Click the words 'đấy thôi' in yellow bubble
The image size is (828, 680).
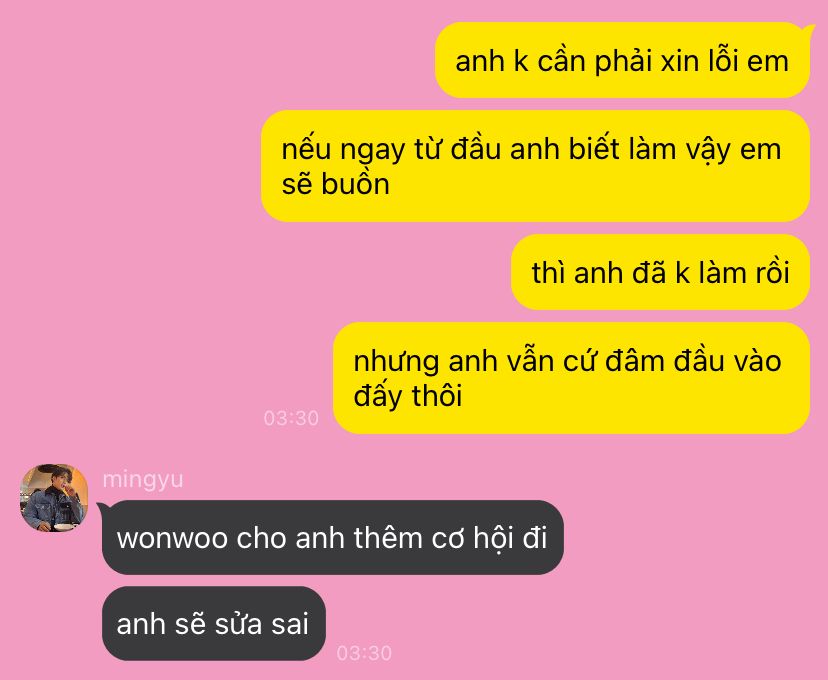pyautogui.click(x=408, y=395)
